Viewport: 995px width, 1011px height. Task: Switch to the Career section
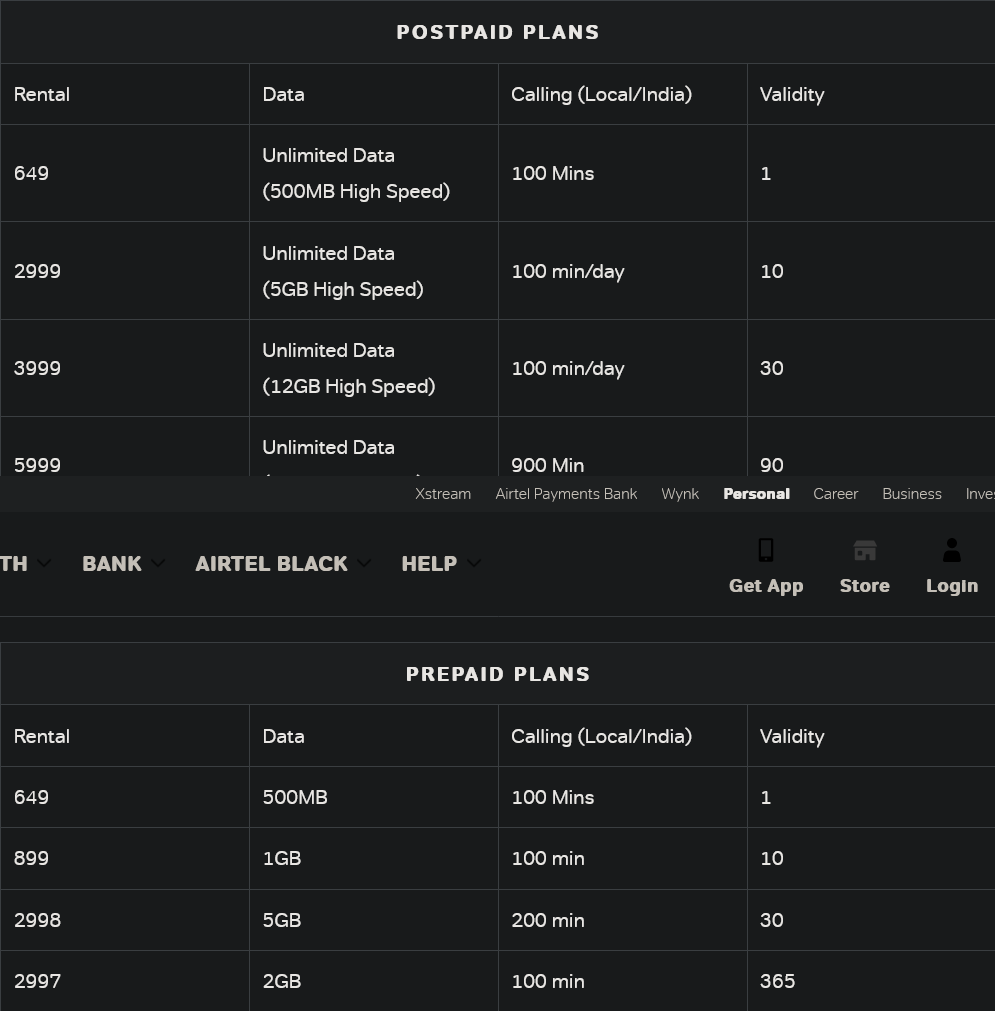click(x=836, y=494)
